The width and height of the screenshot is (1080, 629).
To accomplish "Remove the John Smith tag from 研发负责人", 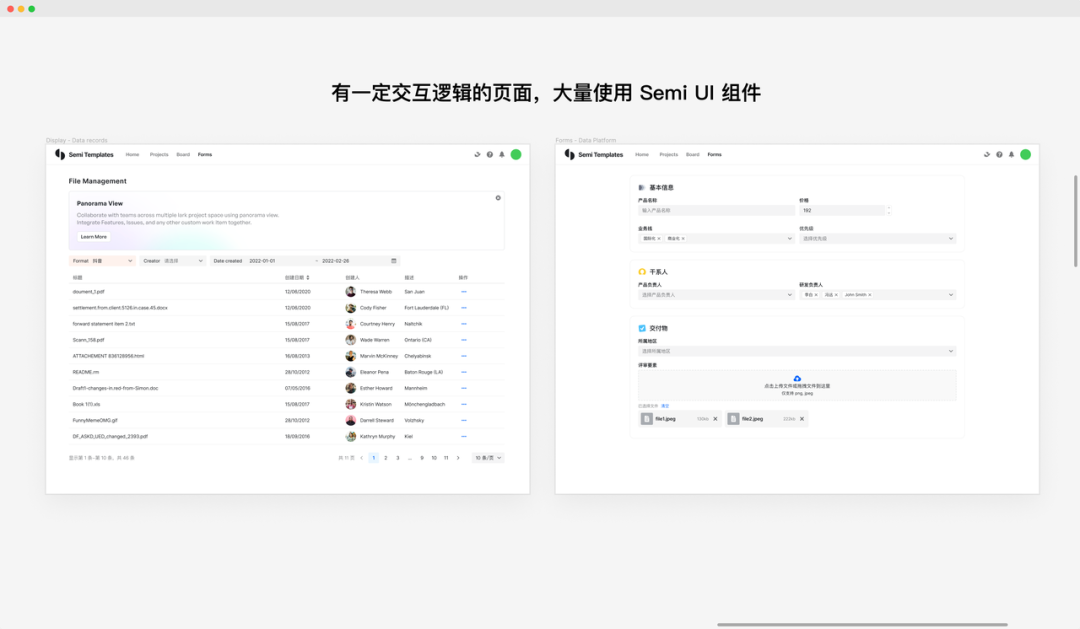I will pyautogui.click(x=869, y=295).
